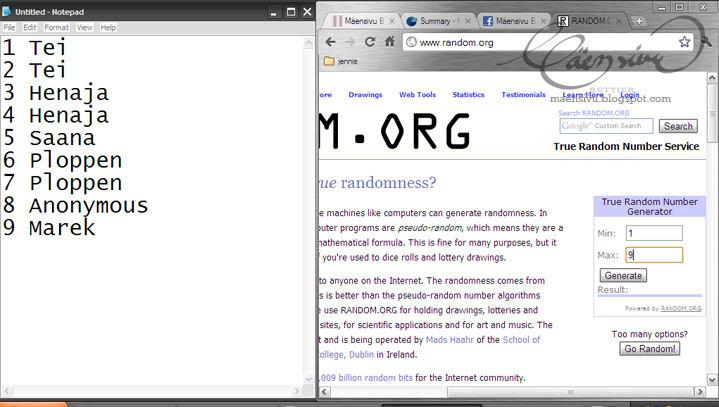Viewport: 719px width, 407px height.
Task: Click the '8 Anonymous' line in Notepad
Action: pyautogui.click(x=75, y=205)
